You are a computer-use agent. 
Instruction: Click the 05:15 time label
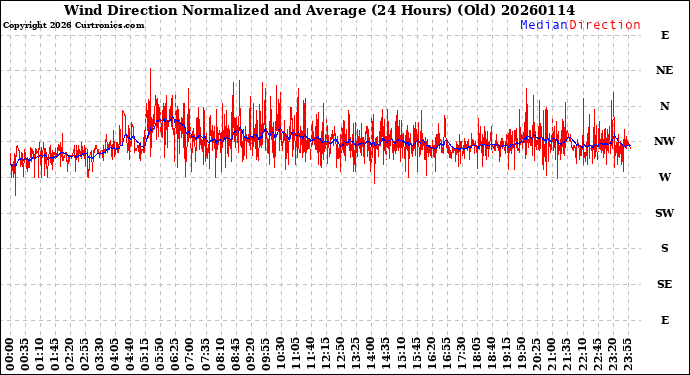click(x=145, y=354)
